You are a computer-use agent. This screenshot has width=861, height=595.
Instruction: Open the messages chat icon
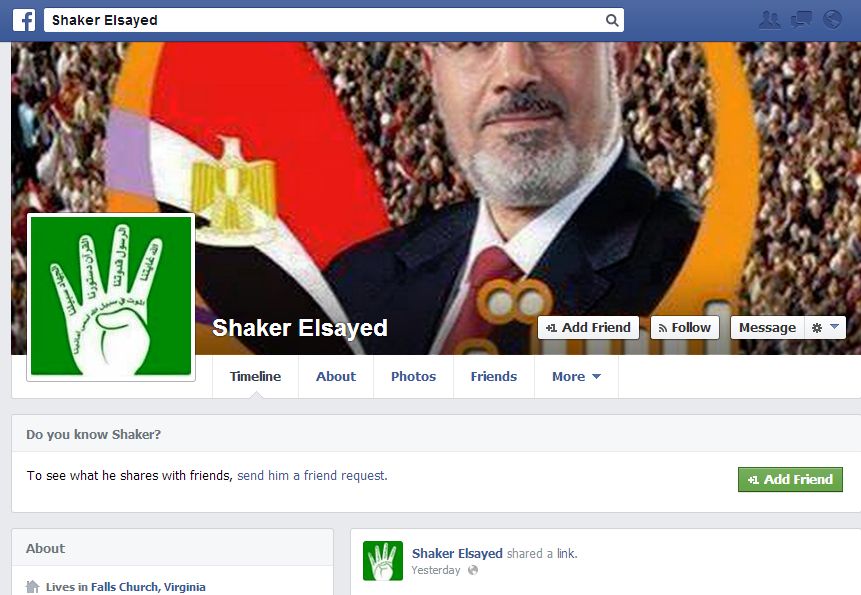pyautogui.click(x=801, y=20)
